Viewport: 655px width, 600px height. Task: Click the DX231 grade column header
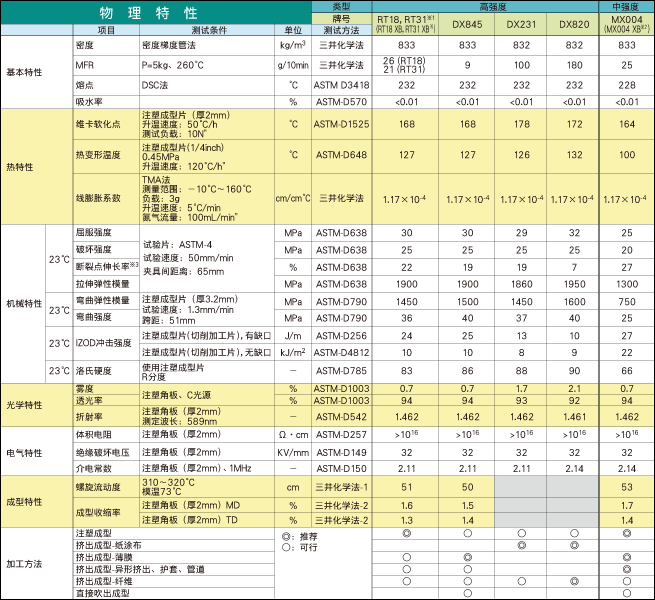[521, 24]
